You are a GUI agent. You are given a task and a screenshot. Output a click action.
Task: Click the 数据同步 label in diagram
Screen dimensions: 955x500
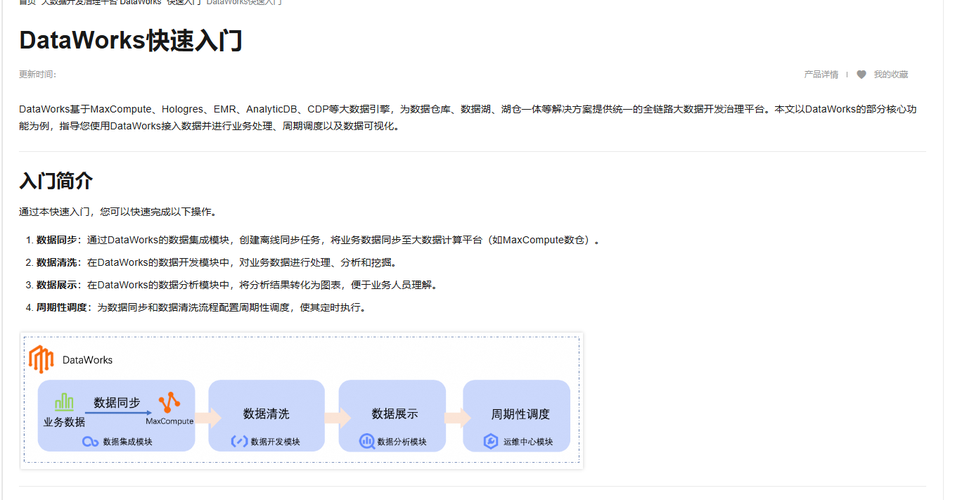pos(117,403)
